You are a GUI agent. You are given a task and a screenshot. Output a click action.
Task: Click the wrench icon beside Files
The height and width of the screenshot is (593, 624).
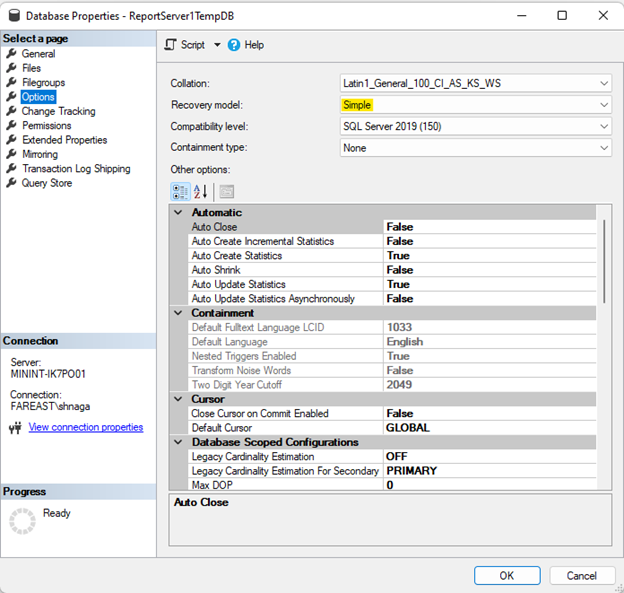click(12, 68)
